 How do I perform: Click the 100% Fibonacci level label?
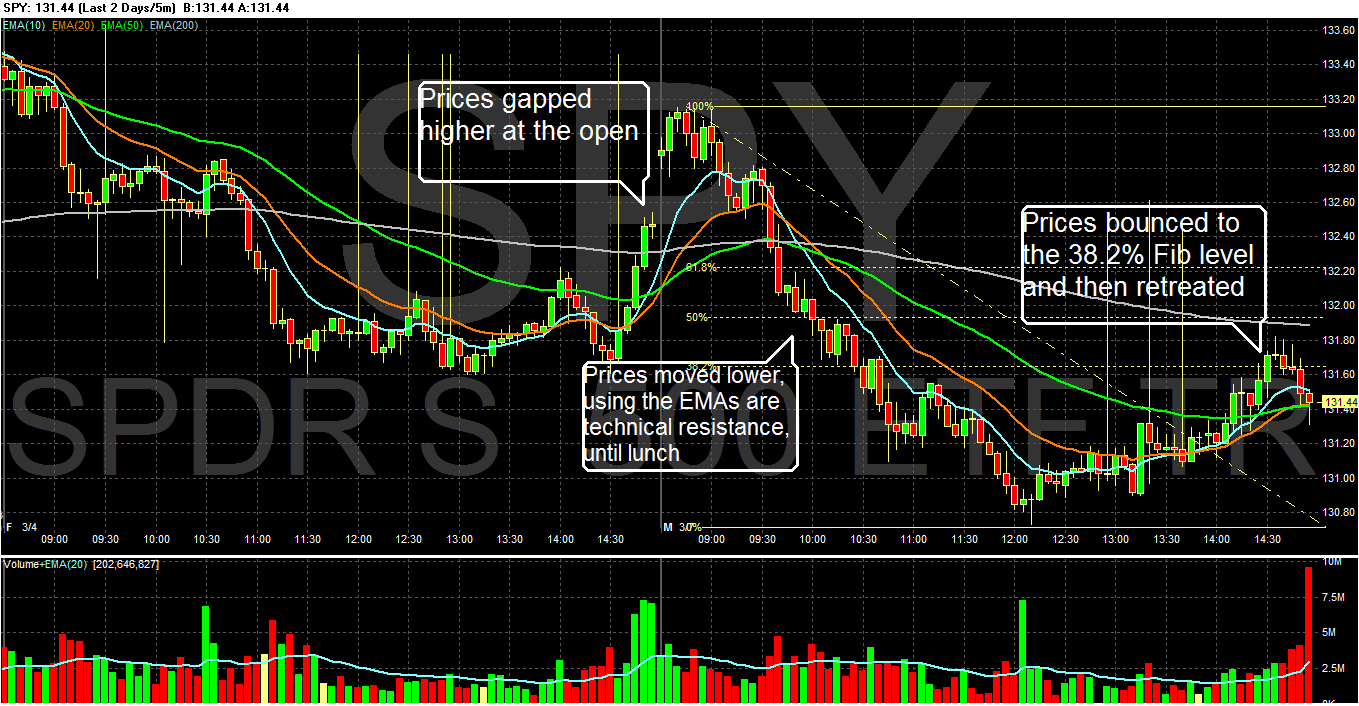tap(699, 106)
